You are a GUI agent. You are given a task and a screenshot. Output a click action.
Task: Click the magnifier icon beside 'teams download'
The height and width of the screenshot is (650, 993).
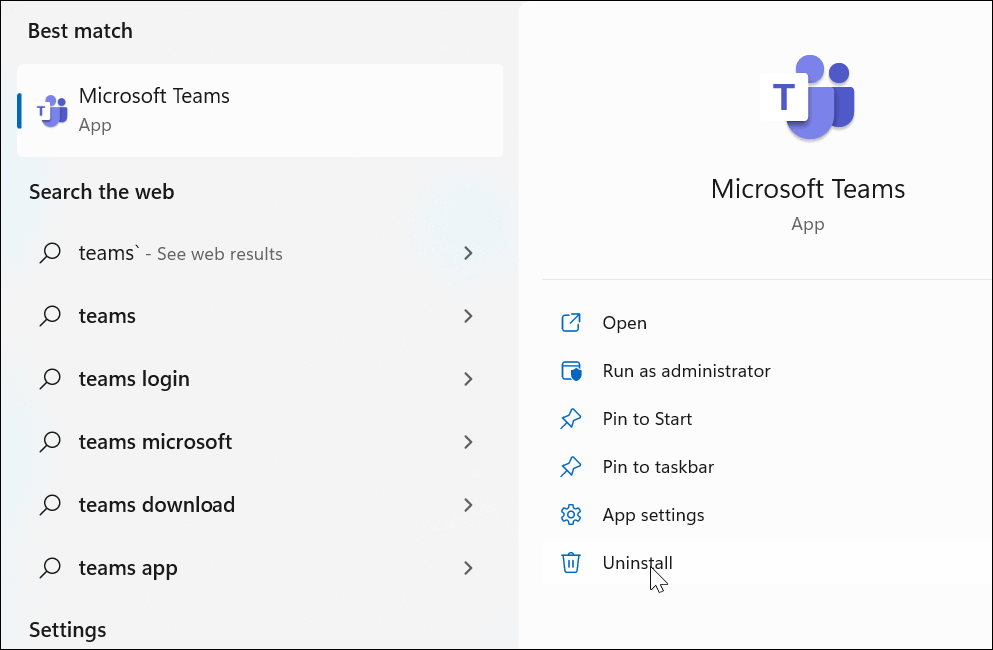coord(49,505)
